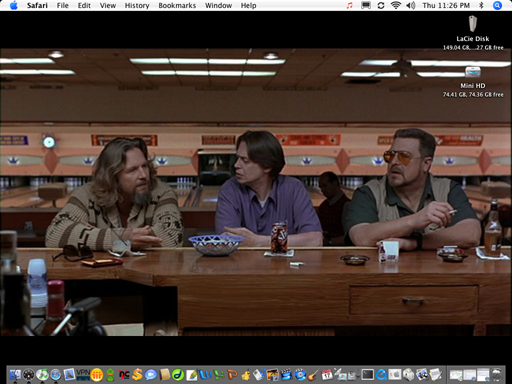Open QuickTime Player from the dock

[381, 375]
